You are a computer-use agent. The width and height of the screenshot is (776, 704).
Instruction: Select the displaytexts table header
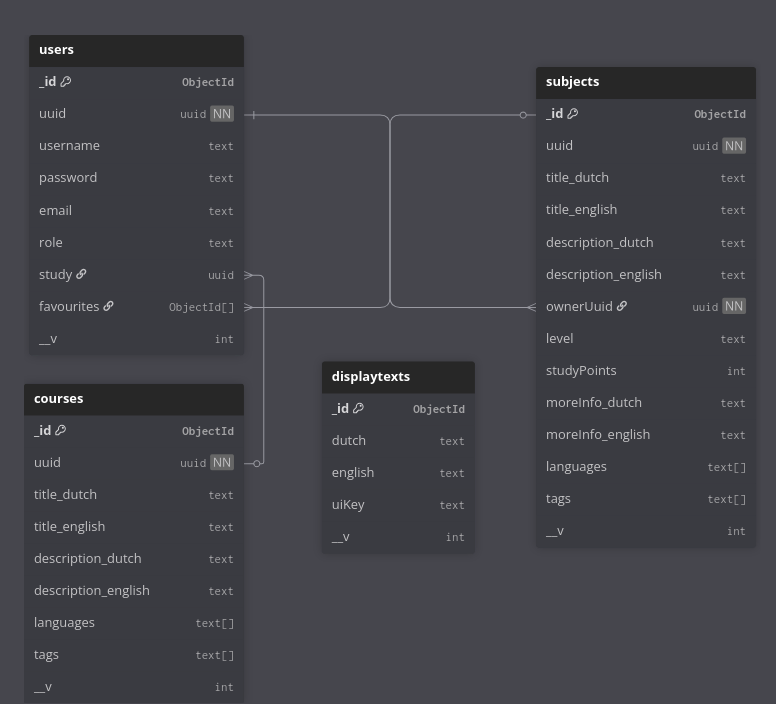click(398, 377)
